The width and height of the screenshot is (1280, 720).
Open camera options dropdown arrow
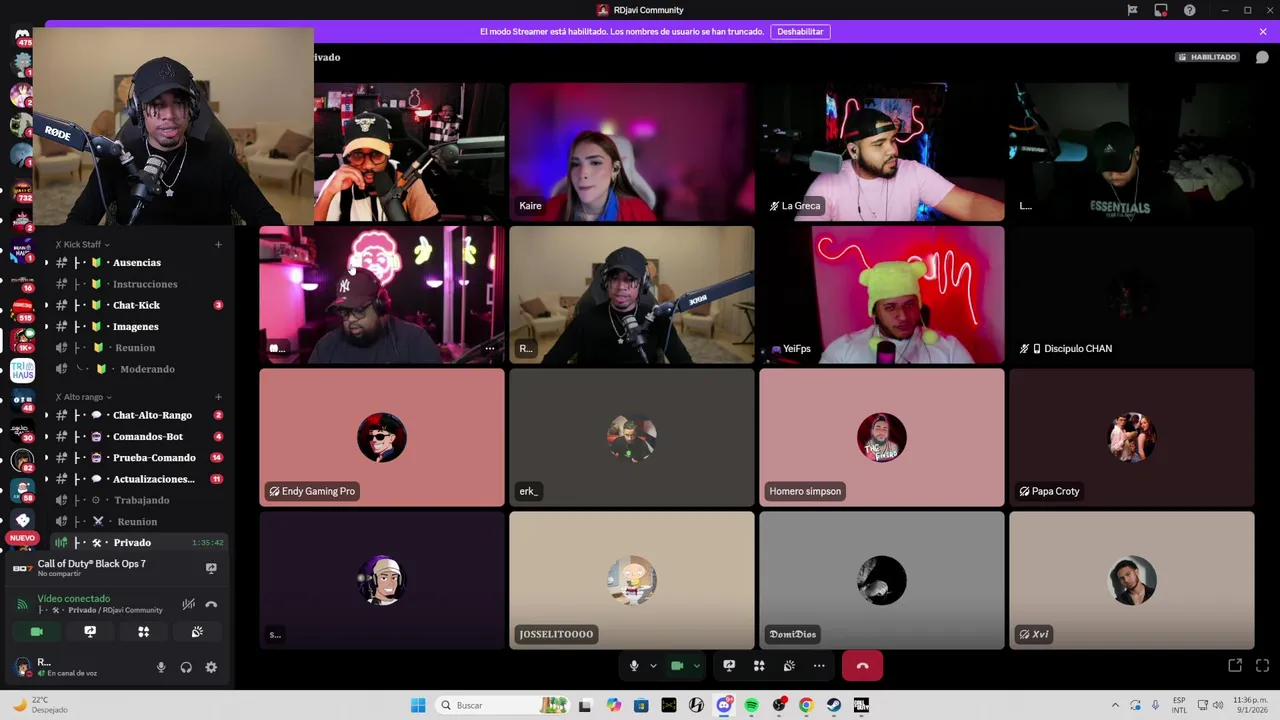coord(697,666)
